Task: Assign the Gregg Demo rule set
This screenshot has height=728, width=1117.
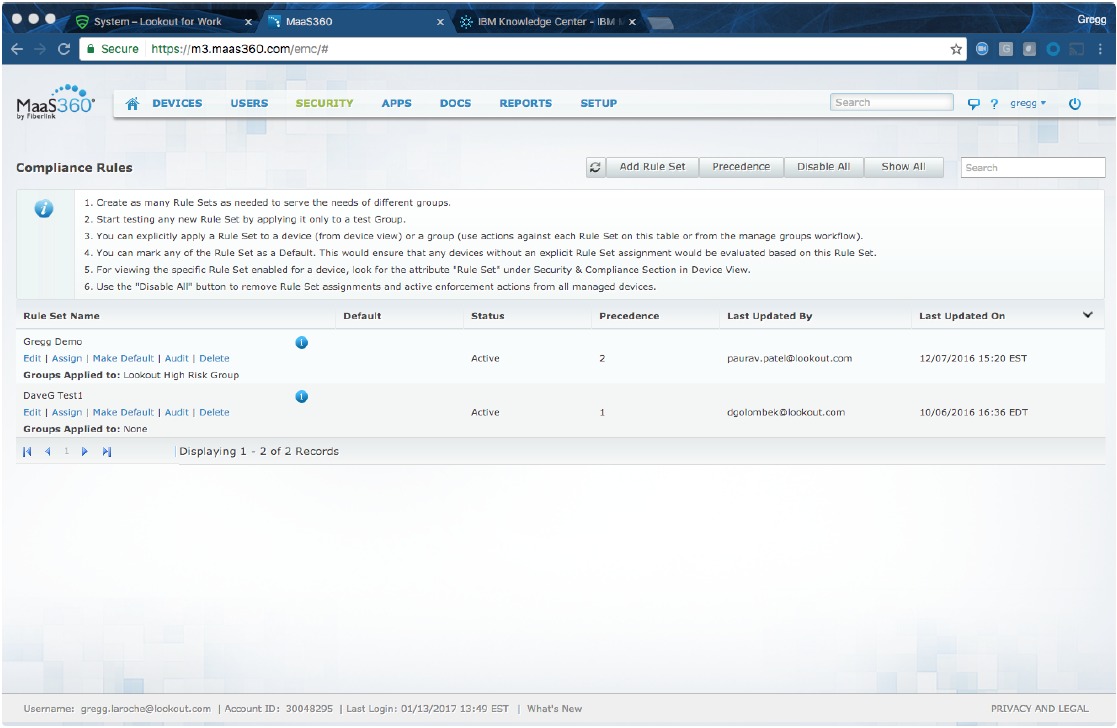Action: click(x=67, y=358)
